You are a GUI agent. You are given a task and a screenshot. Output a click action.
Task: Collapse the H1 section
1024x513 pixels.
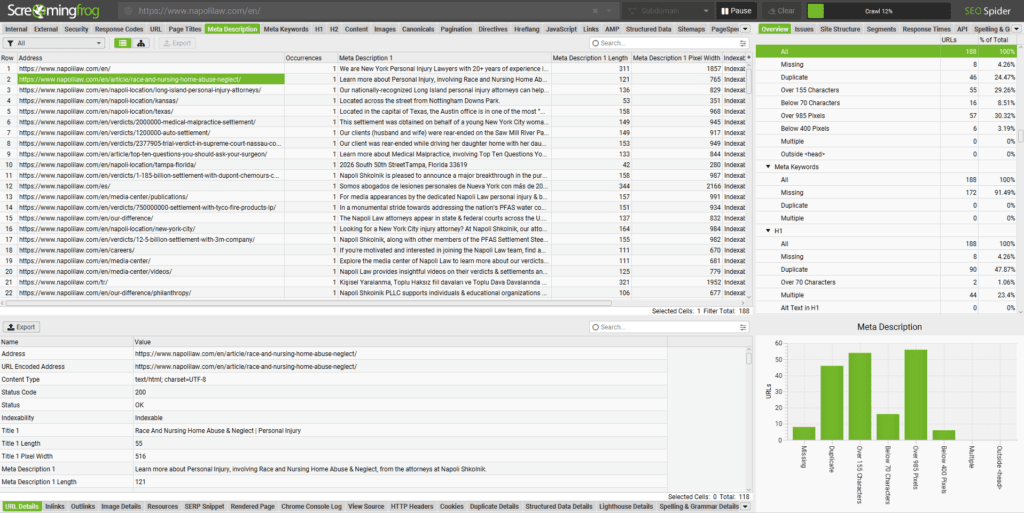coord(768,231)
